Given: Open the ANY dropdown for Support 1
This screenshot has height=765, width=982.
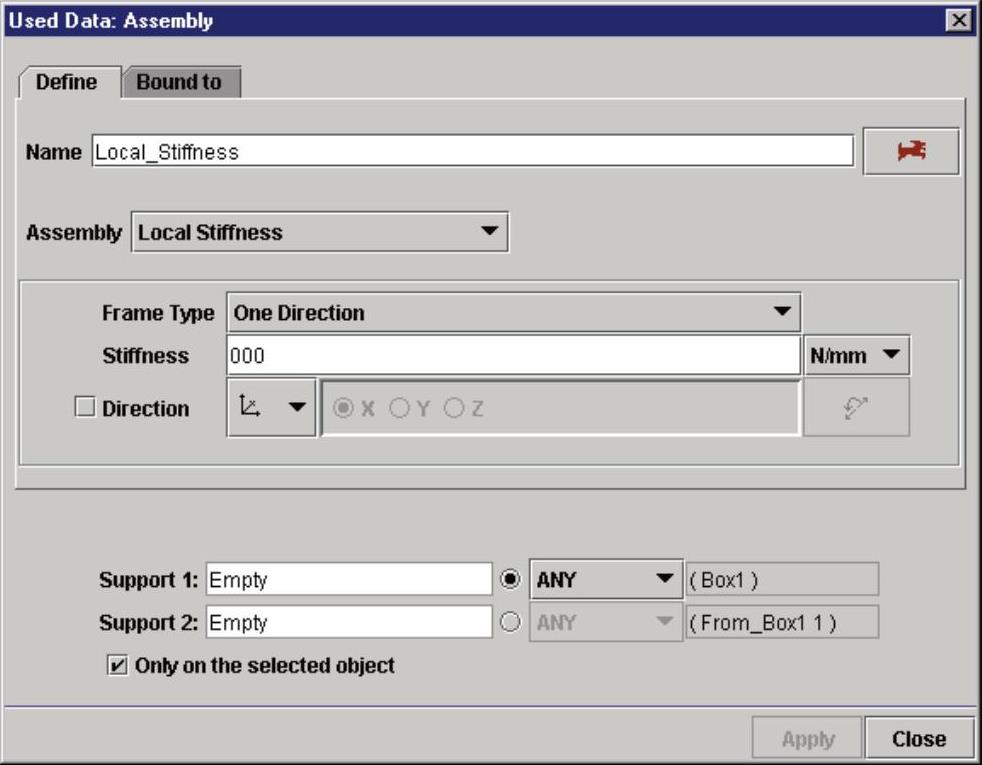Looking at the screenshot, I should [605, 579].
